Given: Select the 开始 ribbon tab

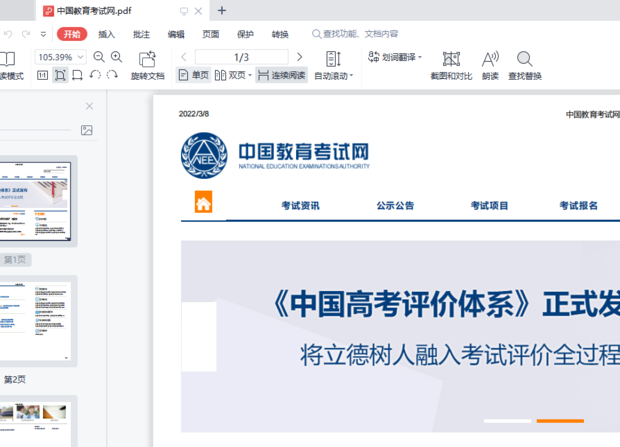Looking at the screenshot, I should click(72, 34).
